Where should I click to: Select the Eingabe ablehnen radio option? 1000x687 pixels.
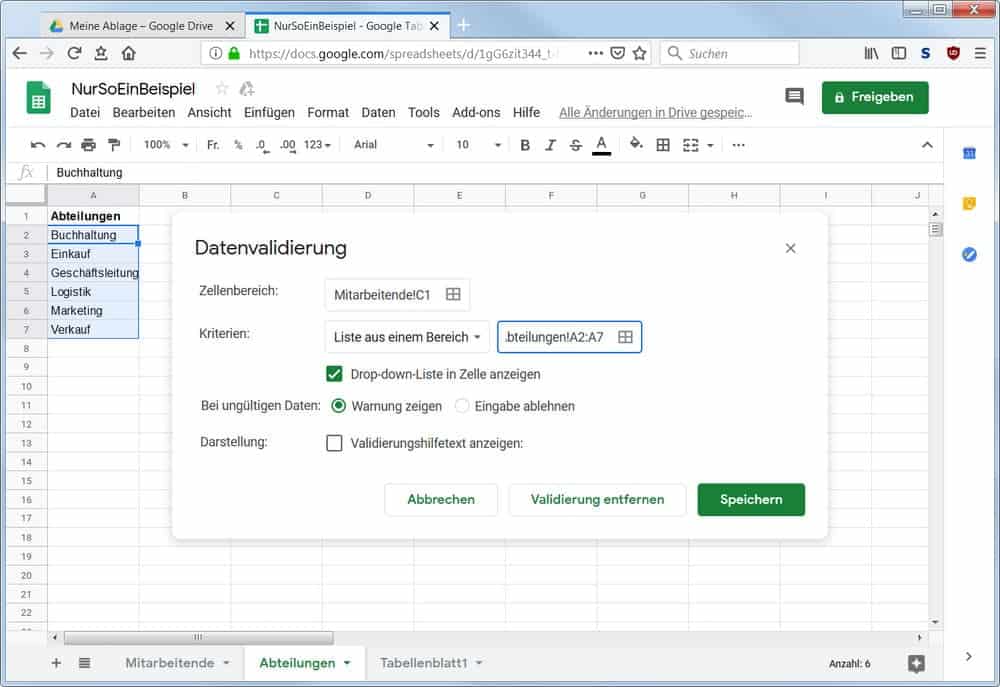(462, 406)
